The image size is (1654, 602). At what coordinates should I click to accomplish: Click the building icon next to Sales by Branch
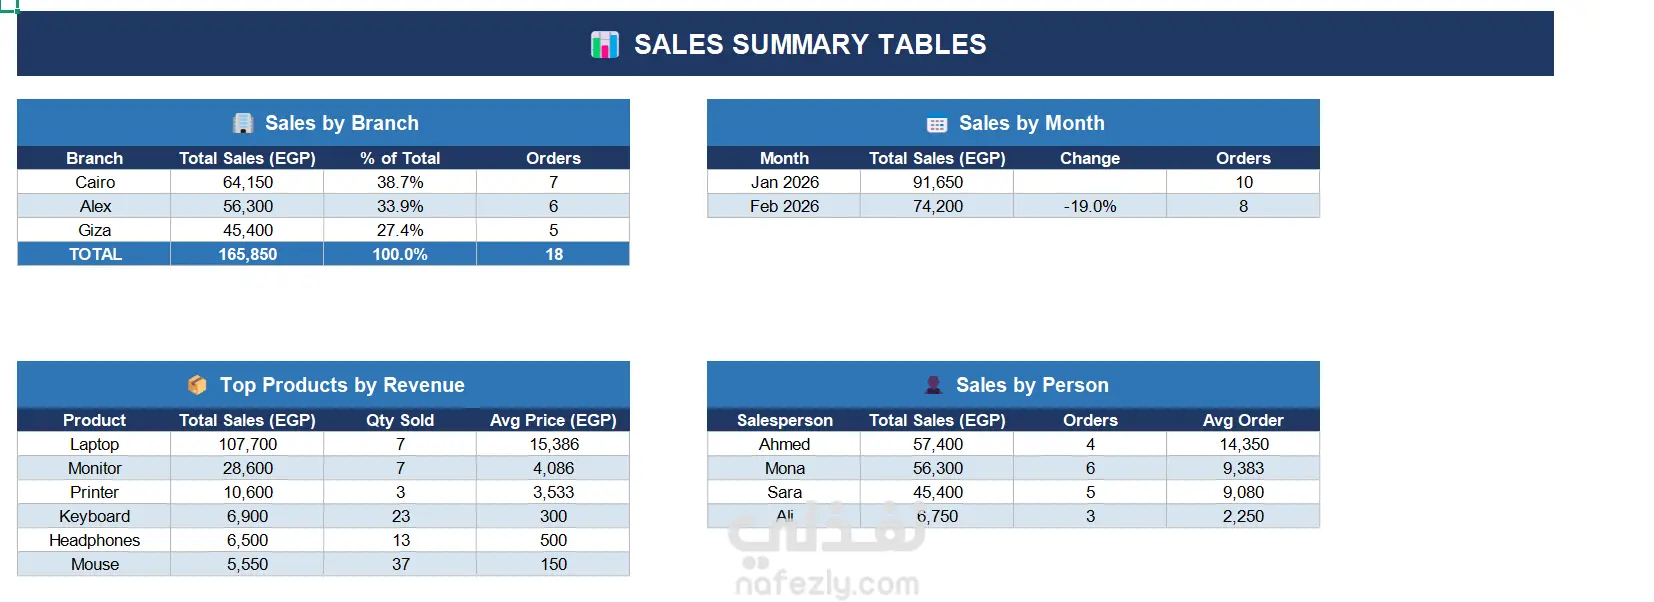pyautogui.click(x=243, y=123)
